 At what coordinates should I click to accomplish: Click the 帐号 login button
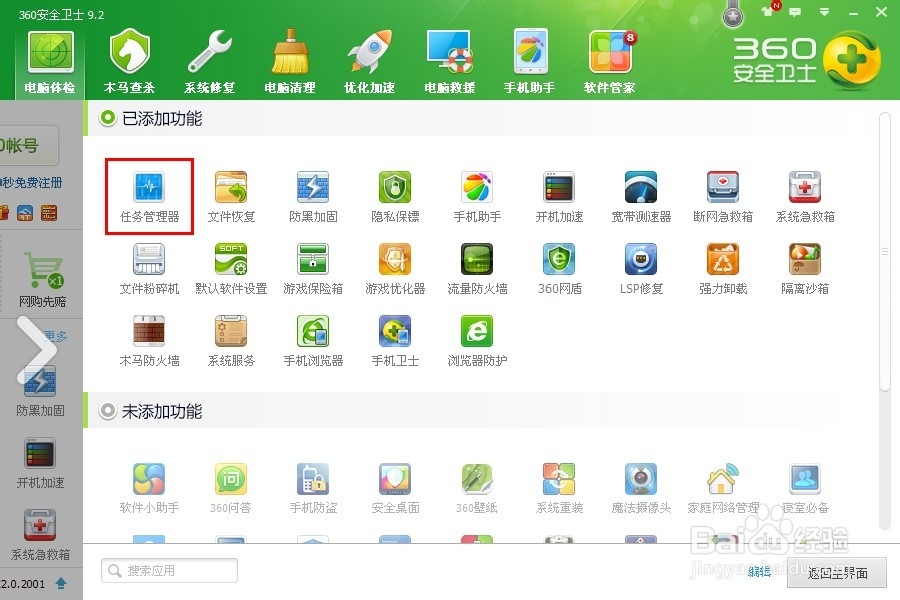pyautogui.click(x=28, y=146)
